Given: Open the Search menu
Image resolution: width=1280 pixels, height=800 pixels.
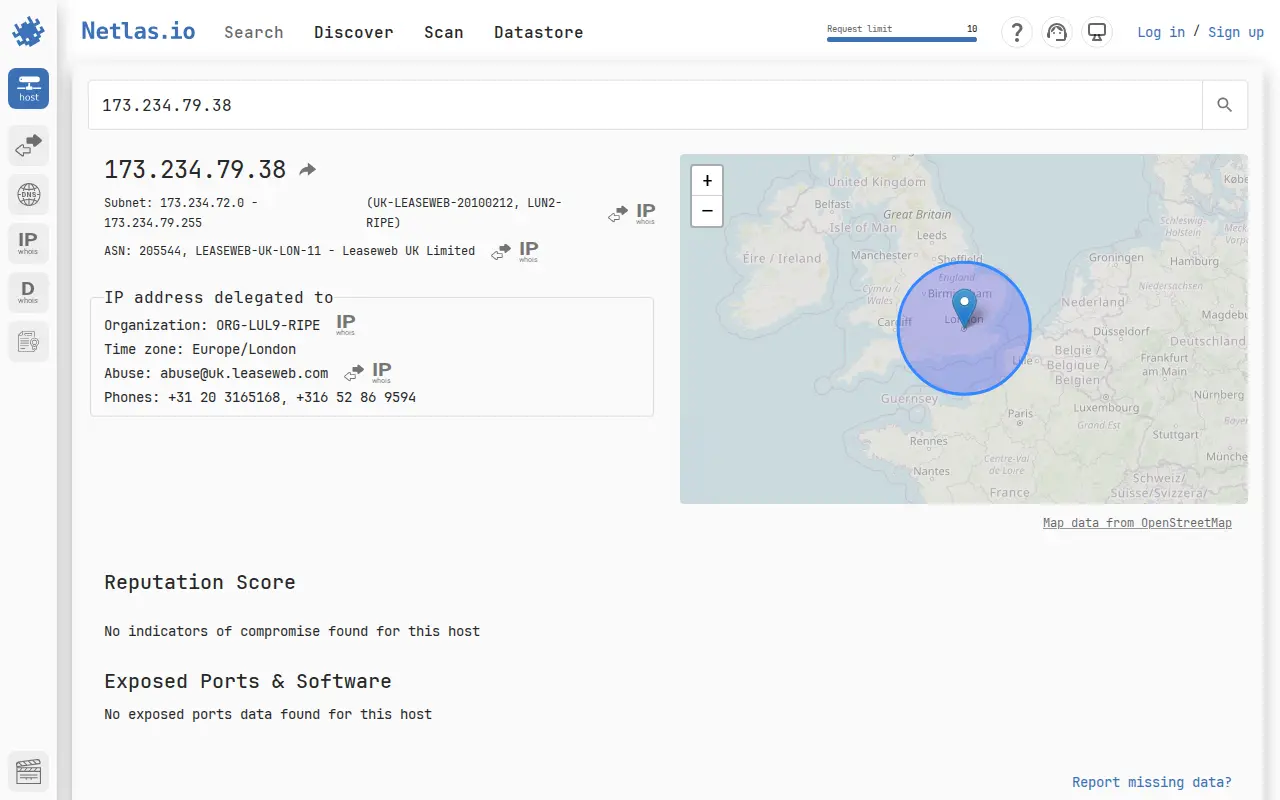Looking at the screenshot, I should coord(254,32).
